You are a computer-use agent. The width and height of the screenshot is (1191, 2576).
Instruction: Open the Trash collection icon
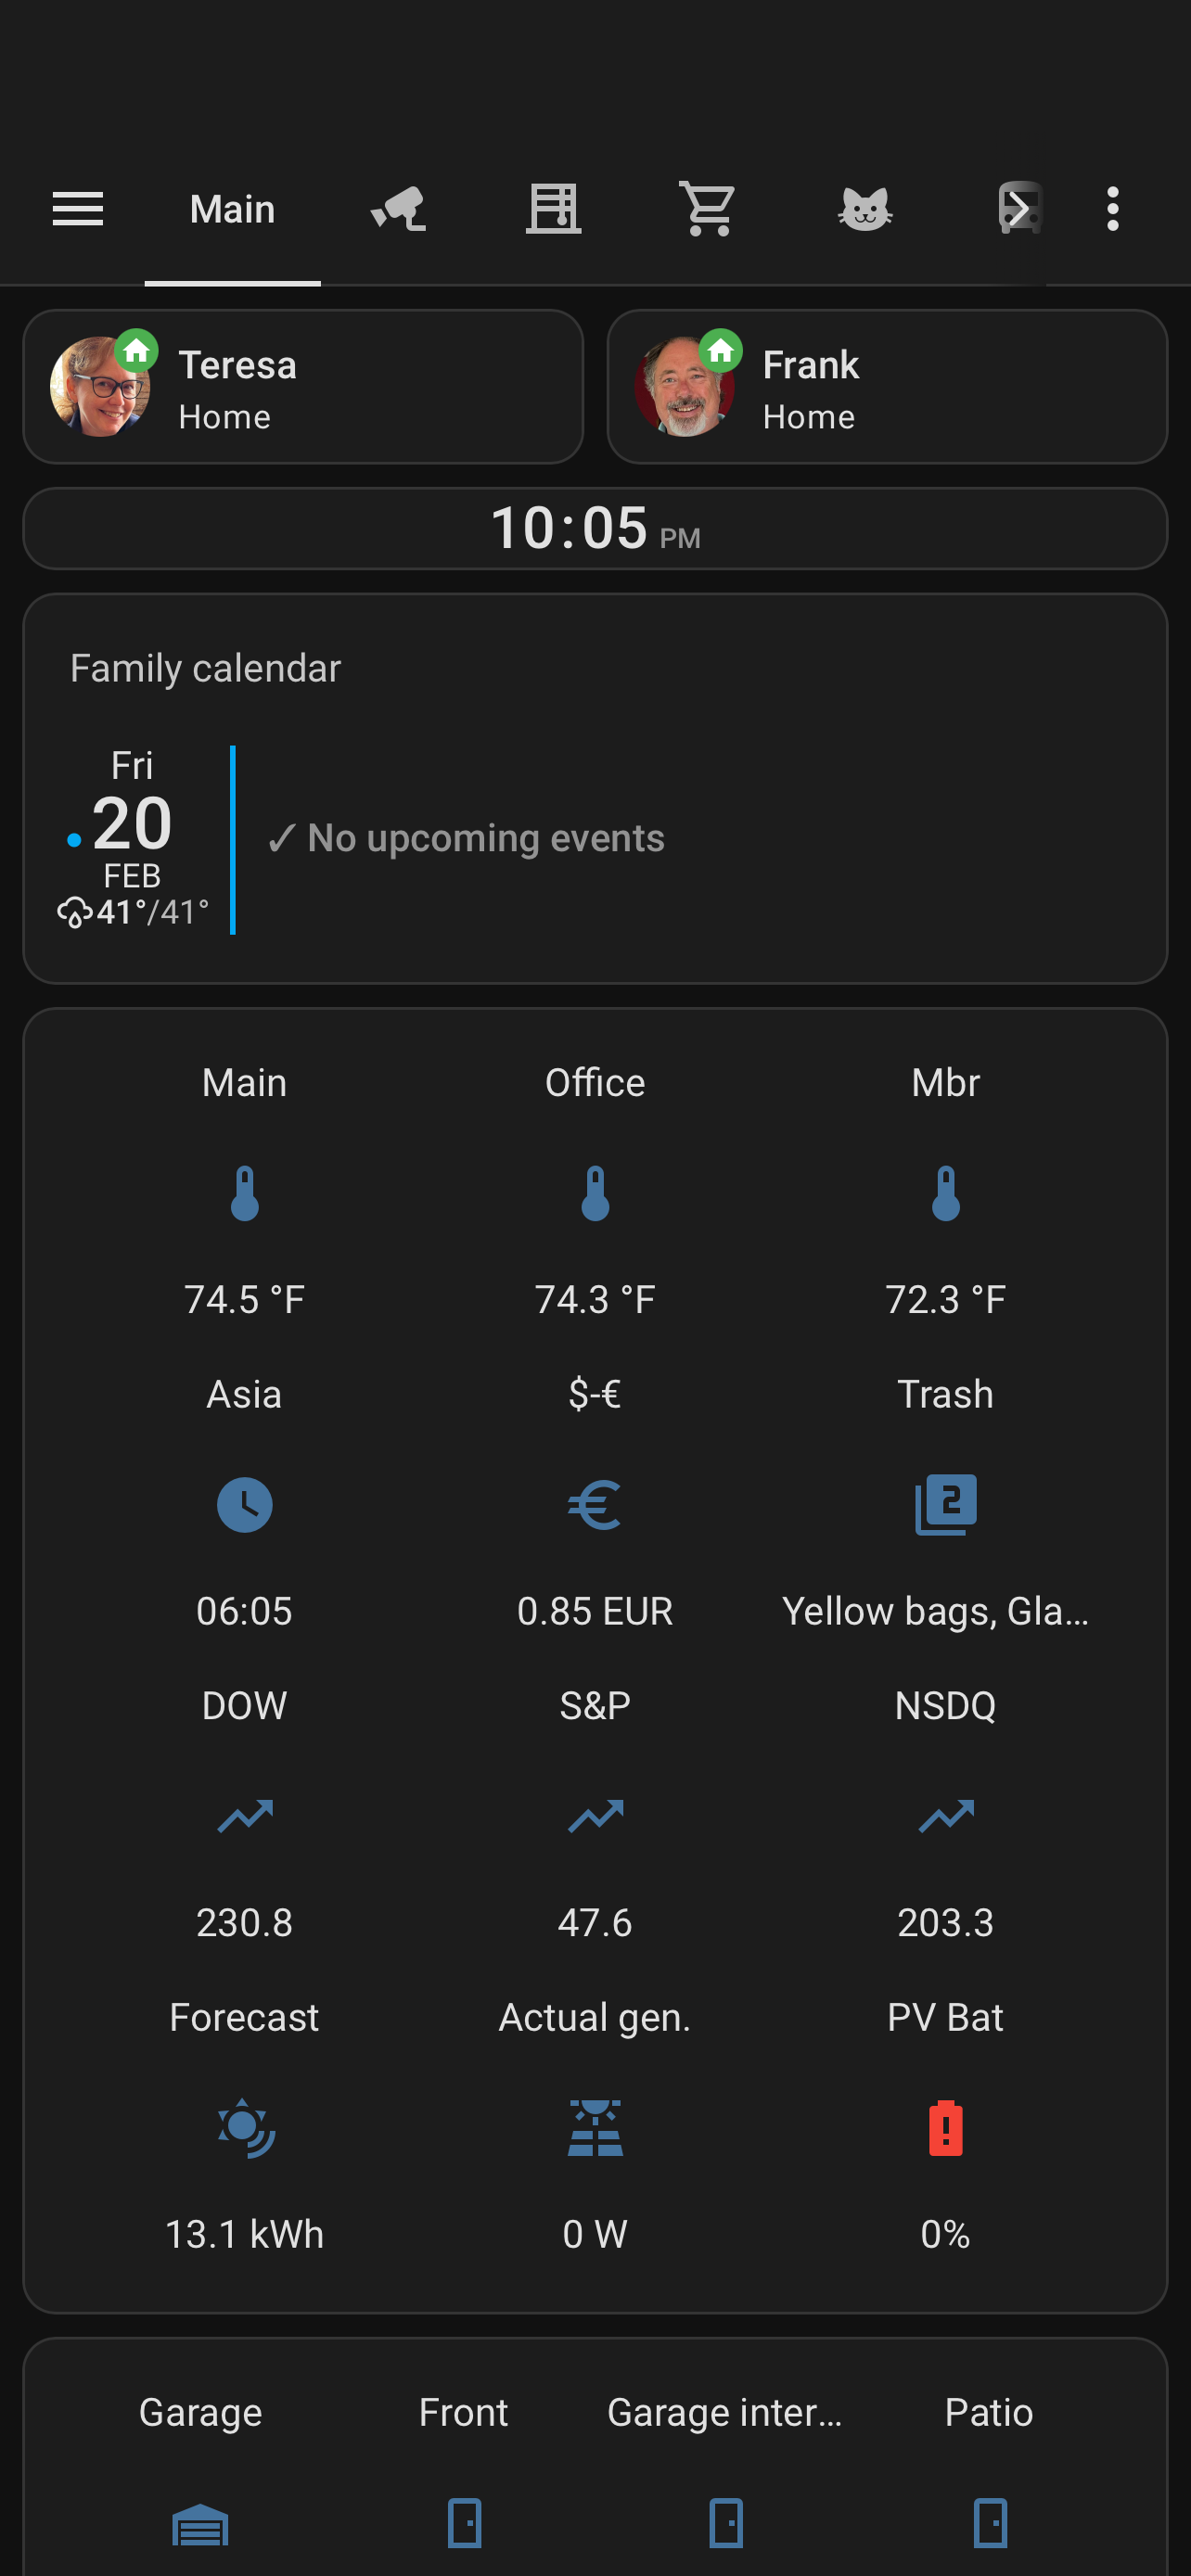[x=945, y=1504]
